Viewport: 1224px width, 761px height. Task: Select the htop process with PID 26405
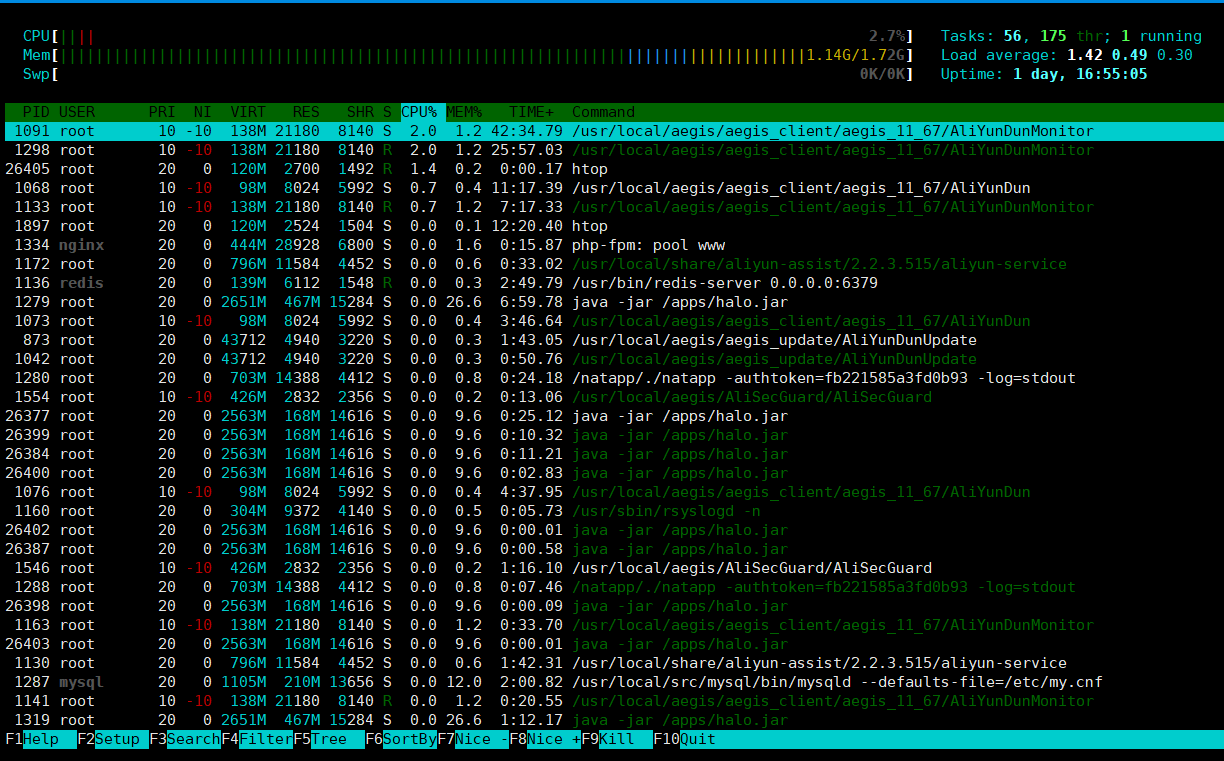pyautogui.click(x=612, y=169)
